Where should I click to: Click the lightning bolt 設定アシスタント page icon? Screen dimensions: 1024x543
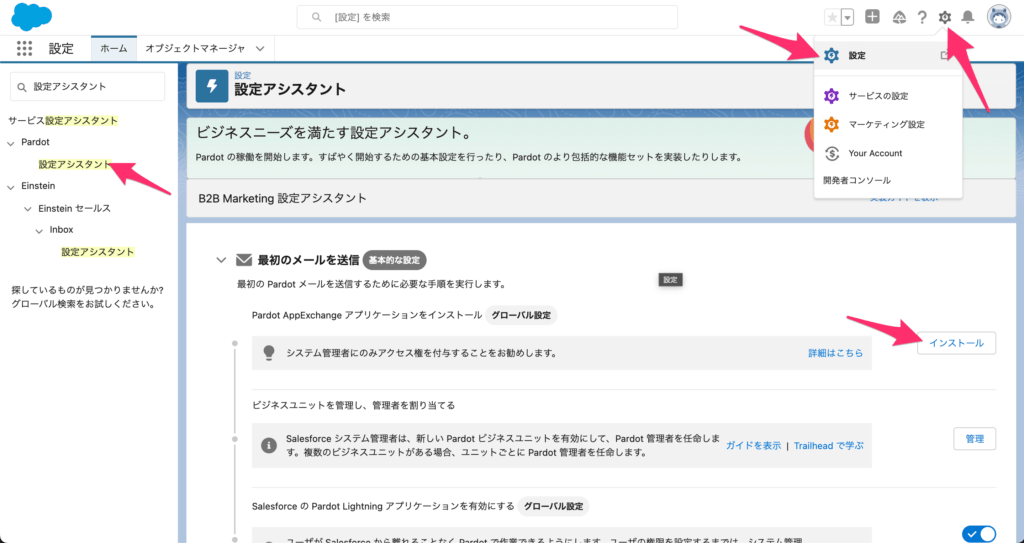click(212, 86)
